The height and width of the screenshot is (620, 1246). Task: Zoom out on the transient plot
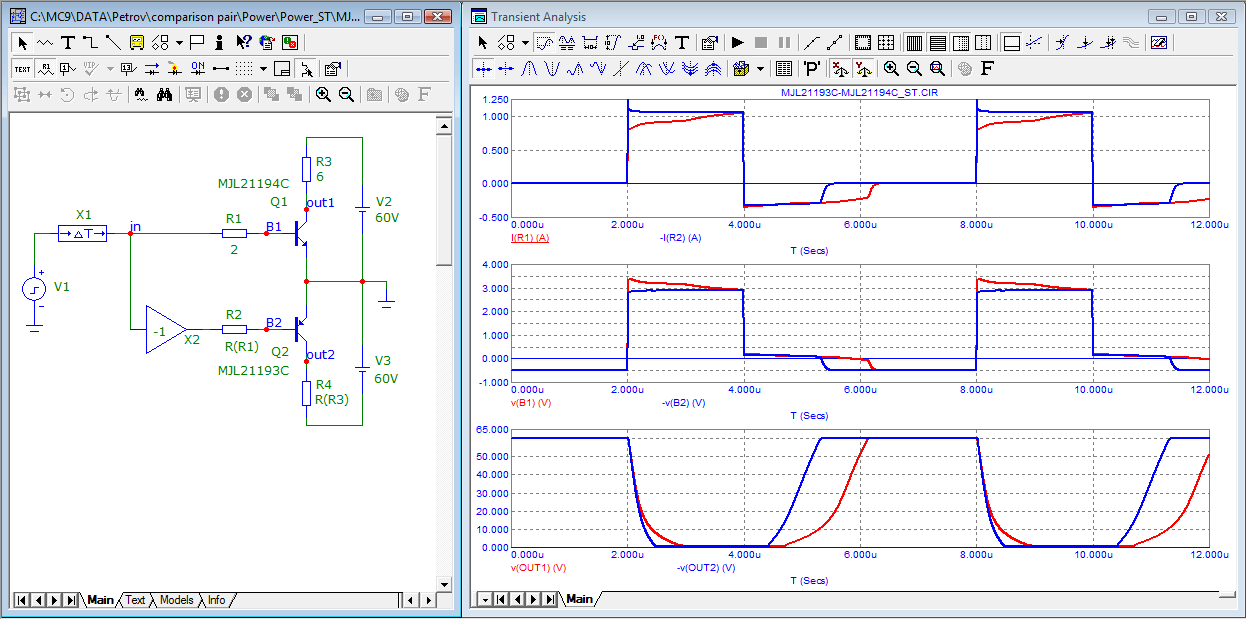click(x=914, y=69)
